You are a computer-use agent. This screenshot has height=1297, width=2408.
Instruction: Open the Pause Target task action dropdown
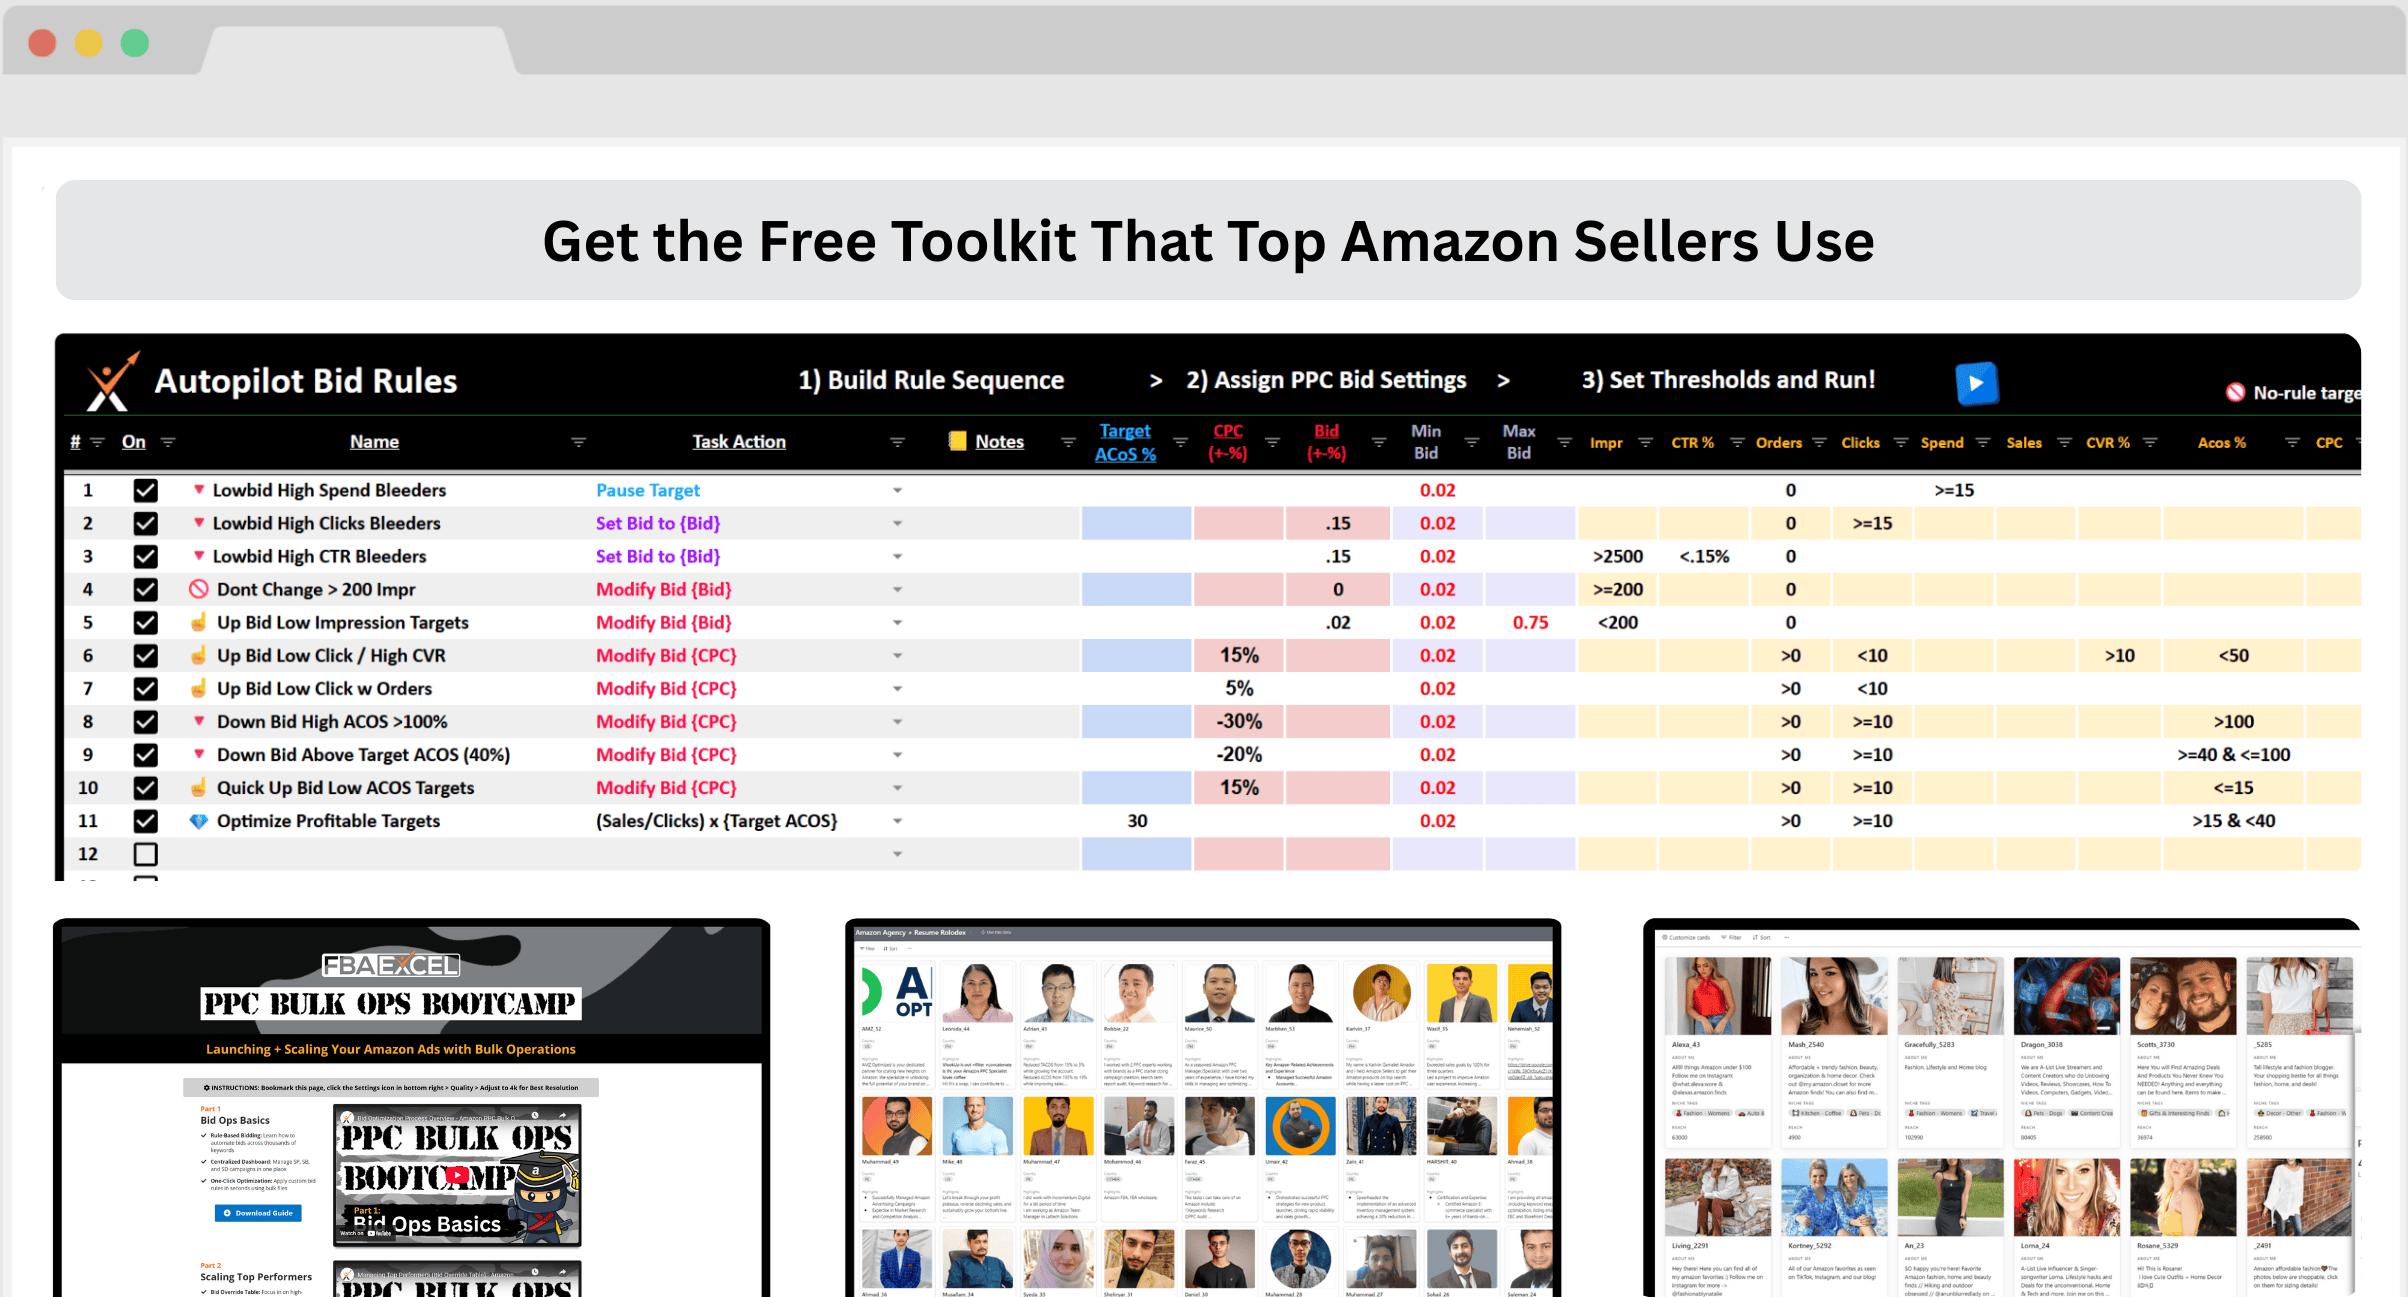coord(897,490)
